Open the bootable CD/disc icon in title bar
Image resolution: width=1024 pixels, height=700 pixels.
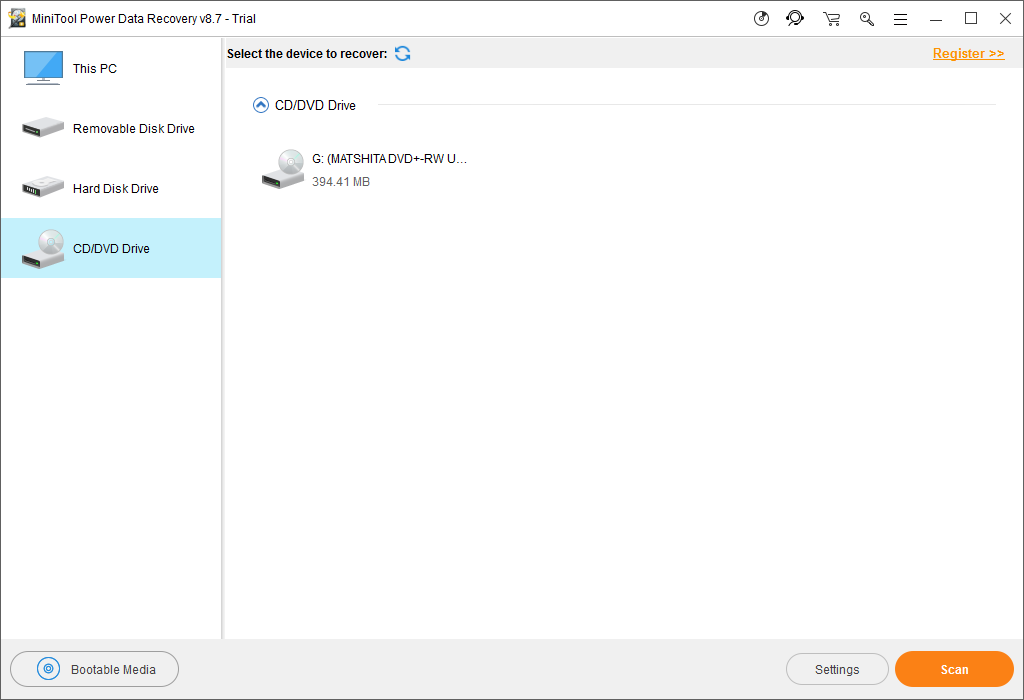pos(761,19)
